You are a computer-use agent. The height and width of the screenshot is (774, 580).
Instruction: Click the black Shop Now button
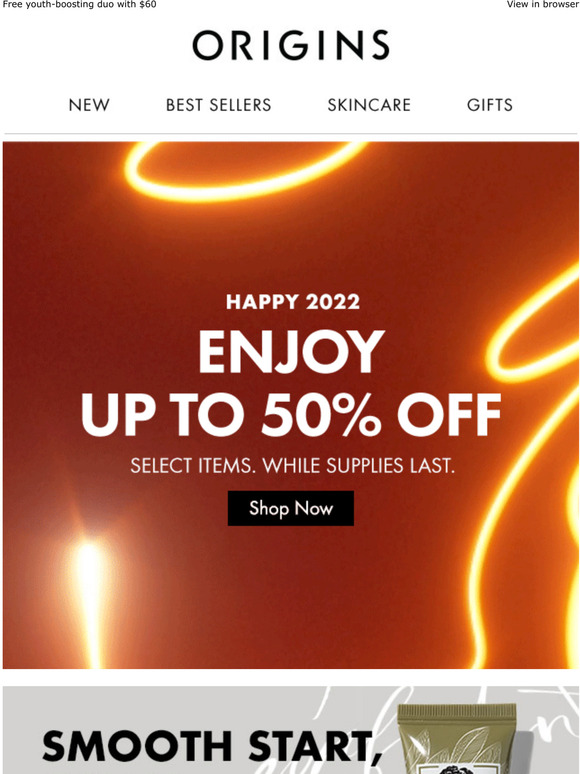coord(291,508)
